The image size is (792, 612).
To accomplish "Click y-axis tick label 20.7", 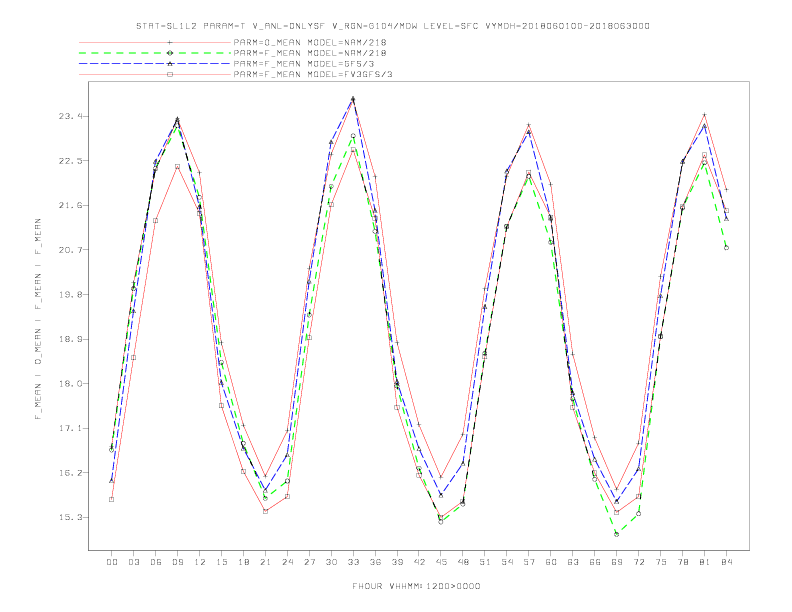I will (70, 250).
